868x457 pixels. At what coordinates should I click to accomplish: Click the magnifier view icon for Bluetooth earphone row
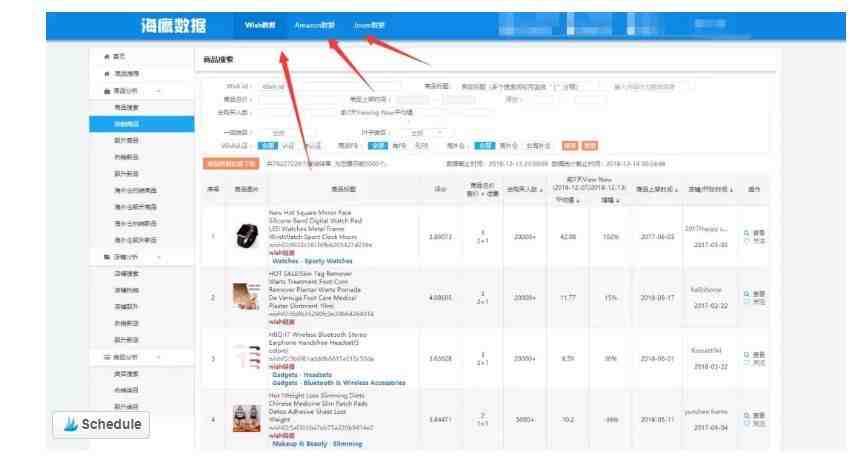pyautogui.click(x=747, y=355)
